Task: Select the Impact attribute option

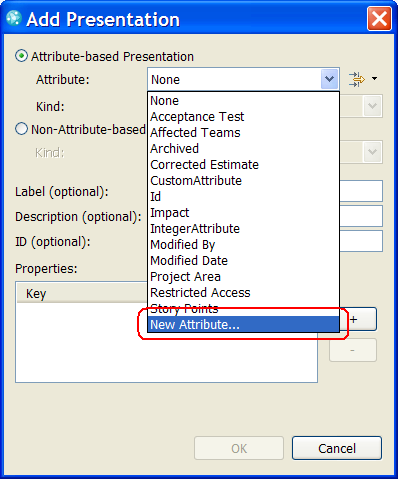Action: (170, 213)
